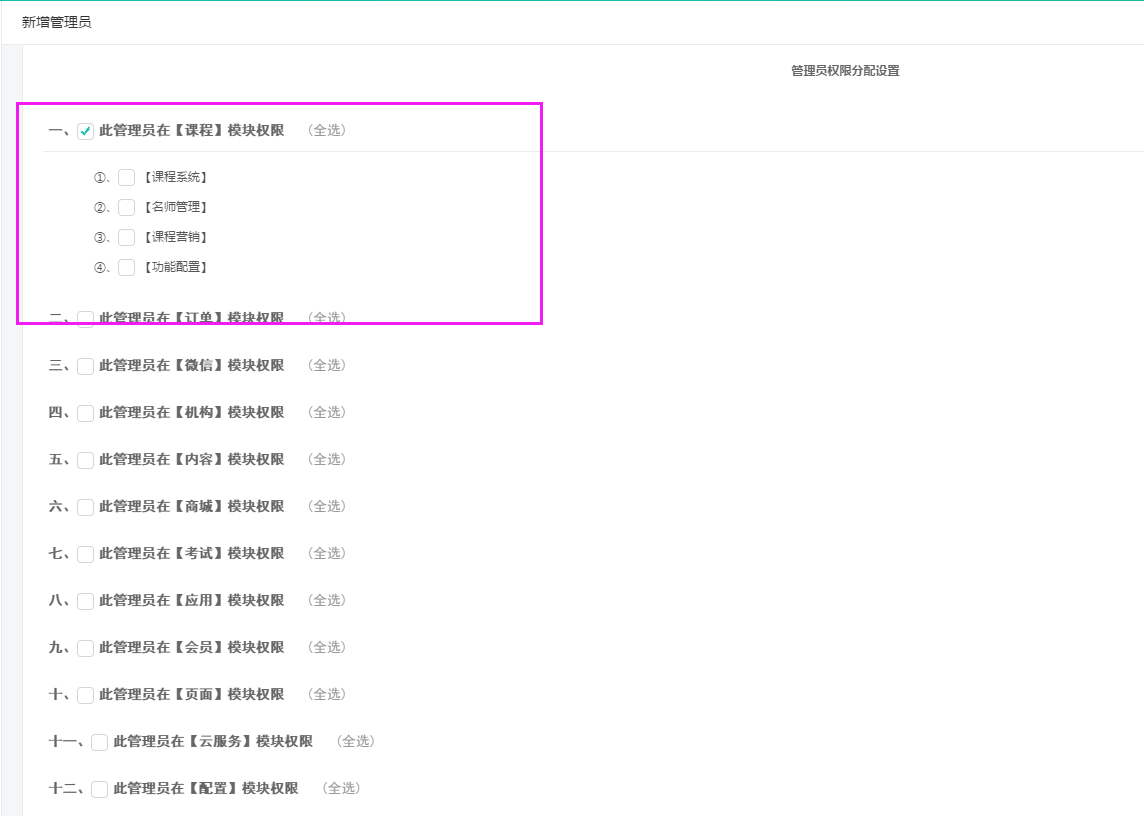Select the 【应用】 module permission checkbox
This screenshot has width=1144, height=816.
[x=86, y=601]
